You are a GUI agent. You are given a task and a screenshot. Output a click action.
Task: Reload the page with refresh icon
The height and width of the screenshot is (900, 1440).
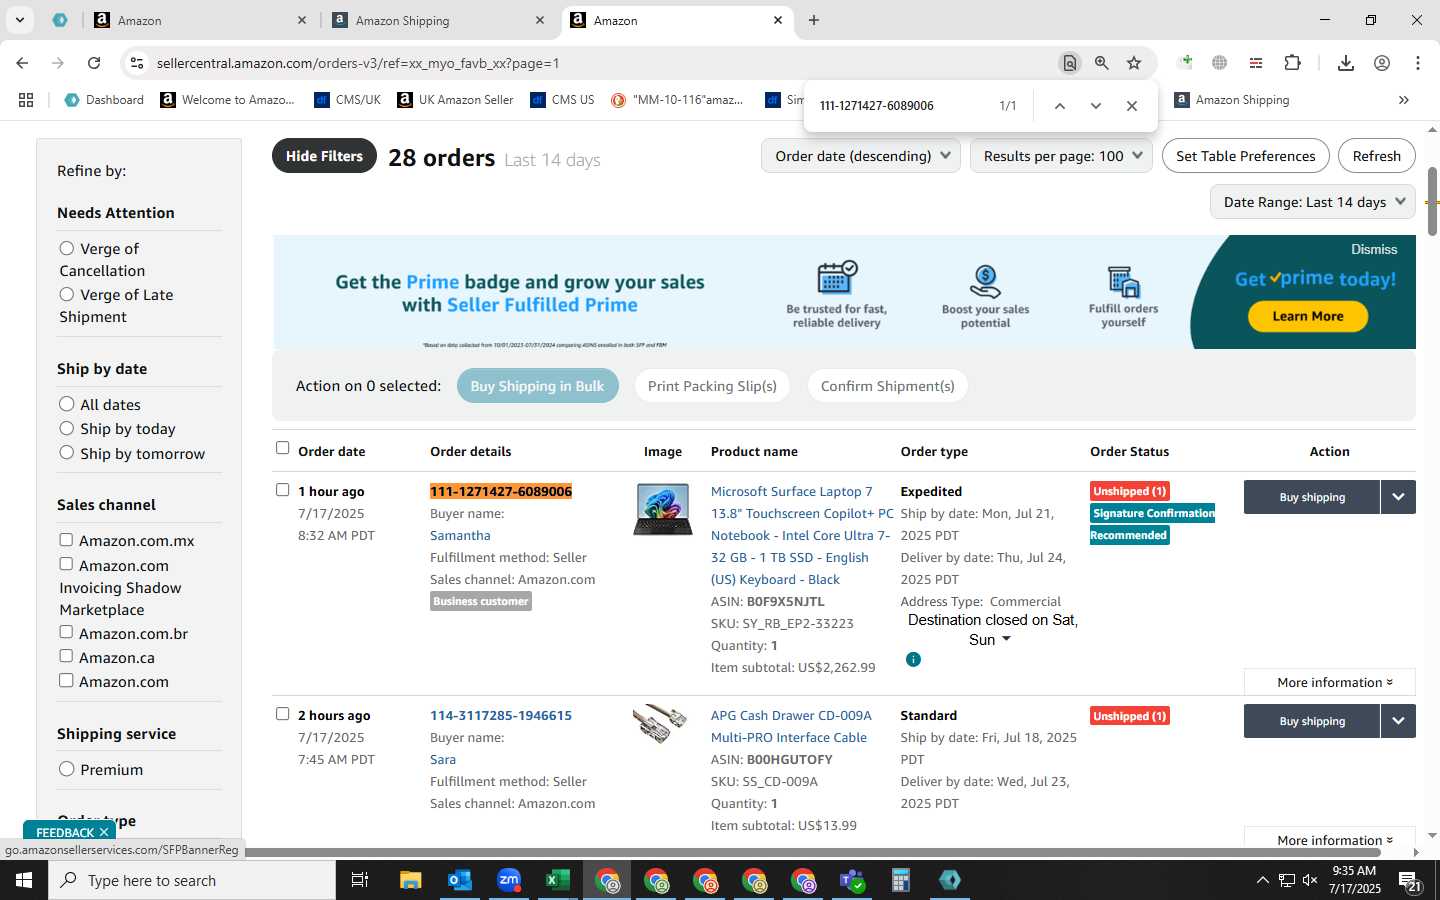click(x=94, y=63)
